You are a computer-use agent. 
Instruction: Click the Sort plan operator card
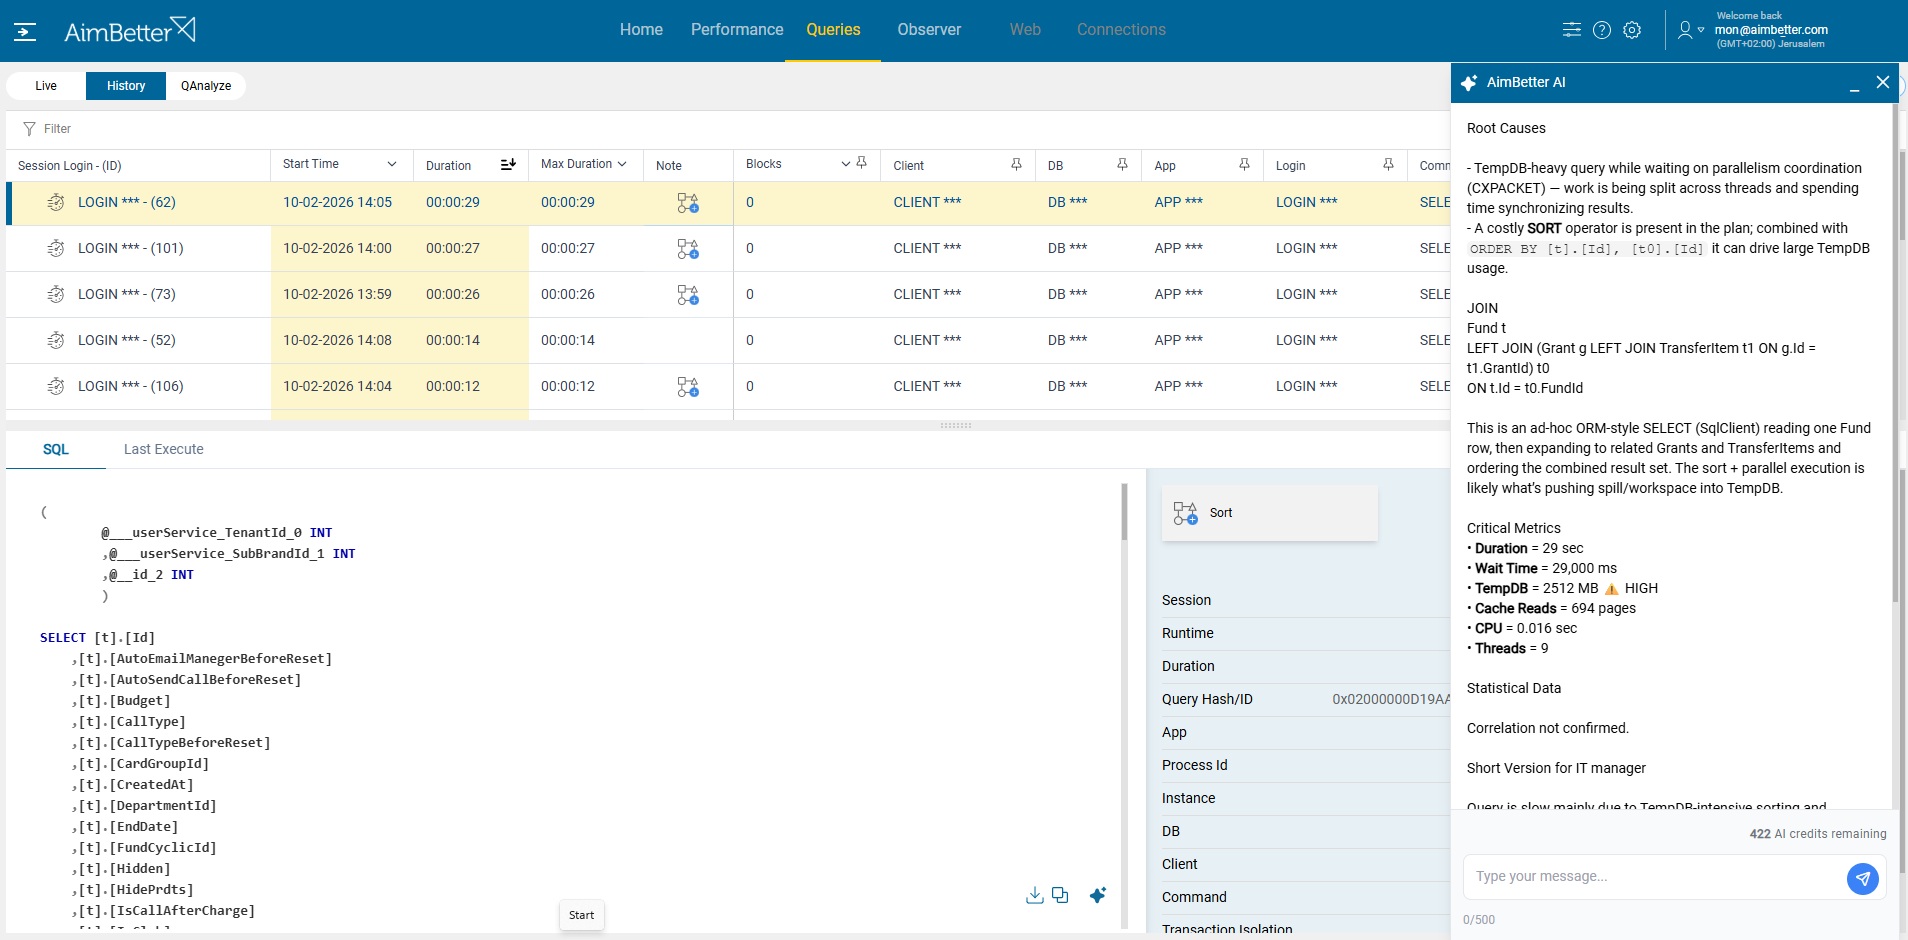1269,513
